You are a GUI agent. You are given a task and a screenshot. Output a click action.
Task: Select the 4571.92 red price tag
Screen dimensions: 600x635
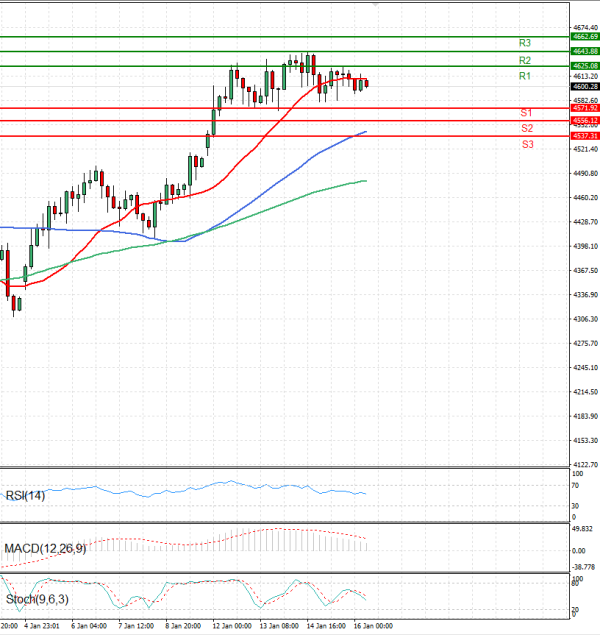coord(585,108)
